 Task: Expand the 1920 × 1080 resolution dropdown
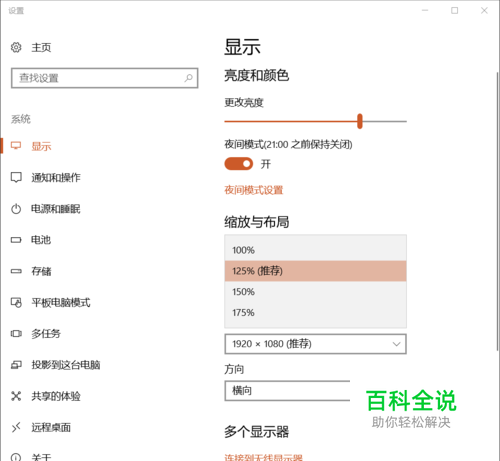[315, 344]
